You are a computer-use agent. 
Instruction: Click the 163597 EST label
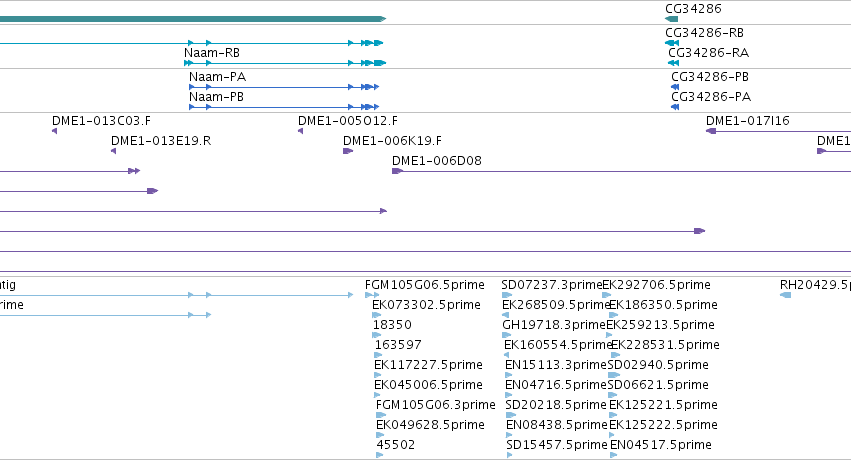click(398, 345)
